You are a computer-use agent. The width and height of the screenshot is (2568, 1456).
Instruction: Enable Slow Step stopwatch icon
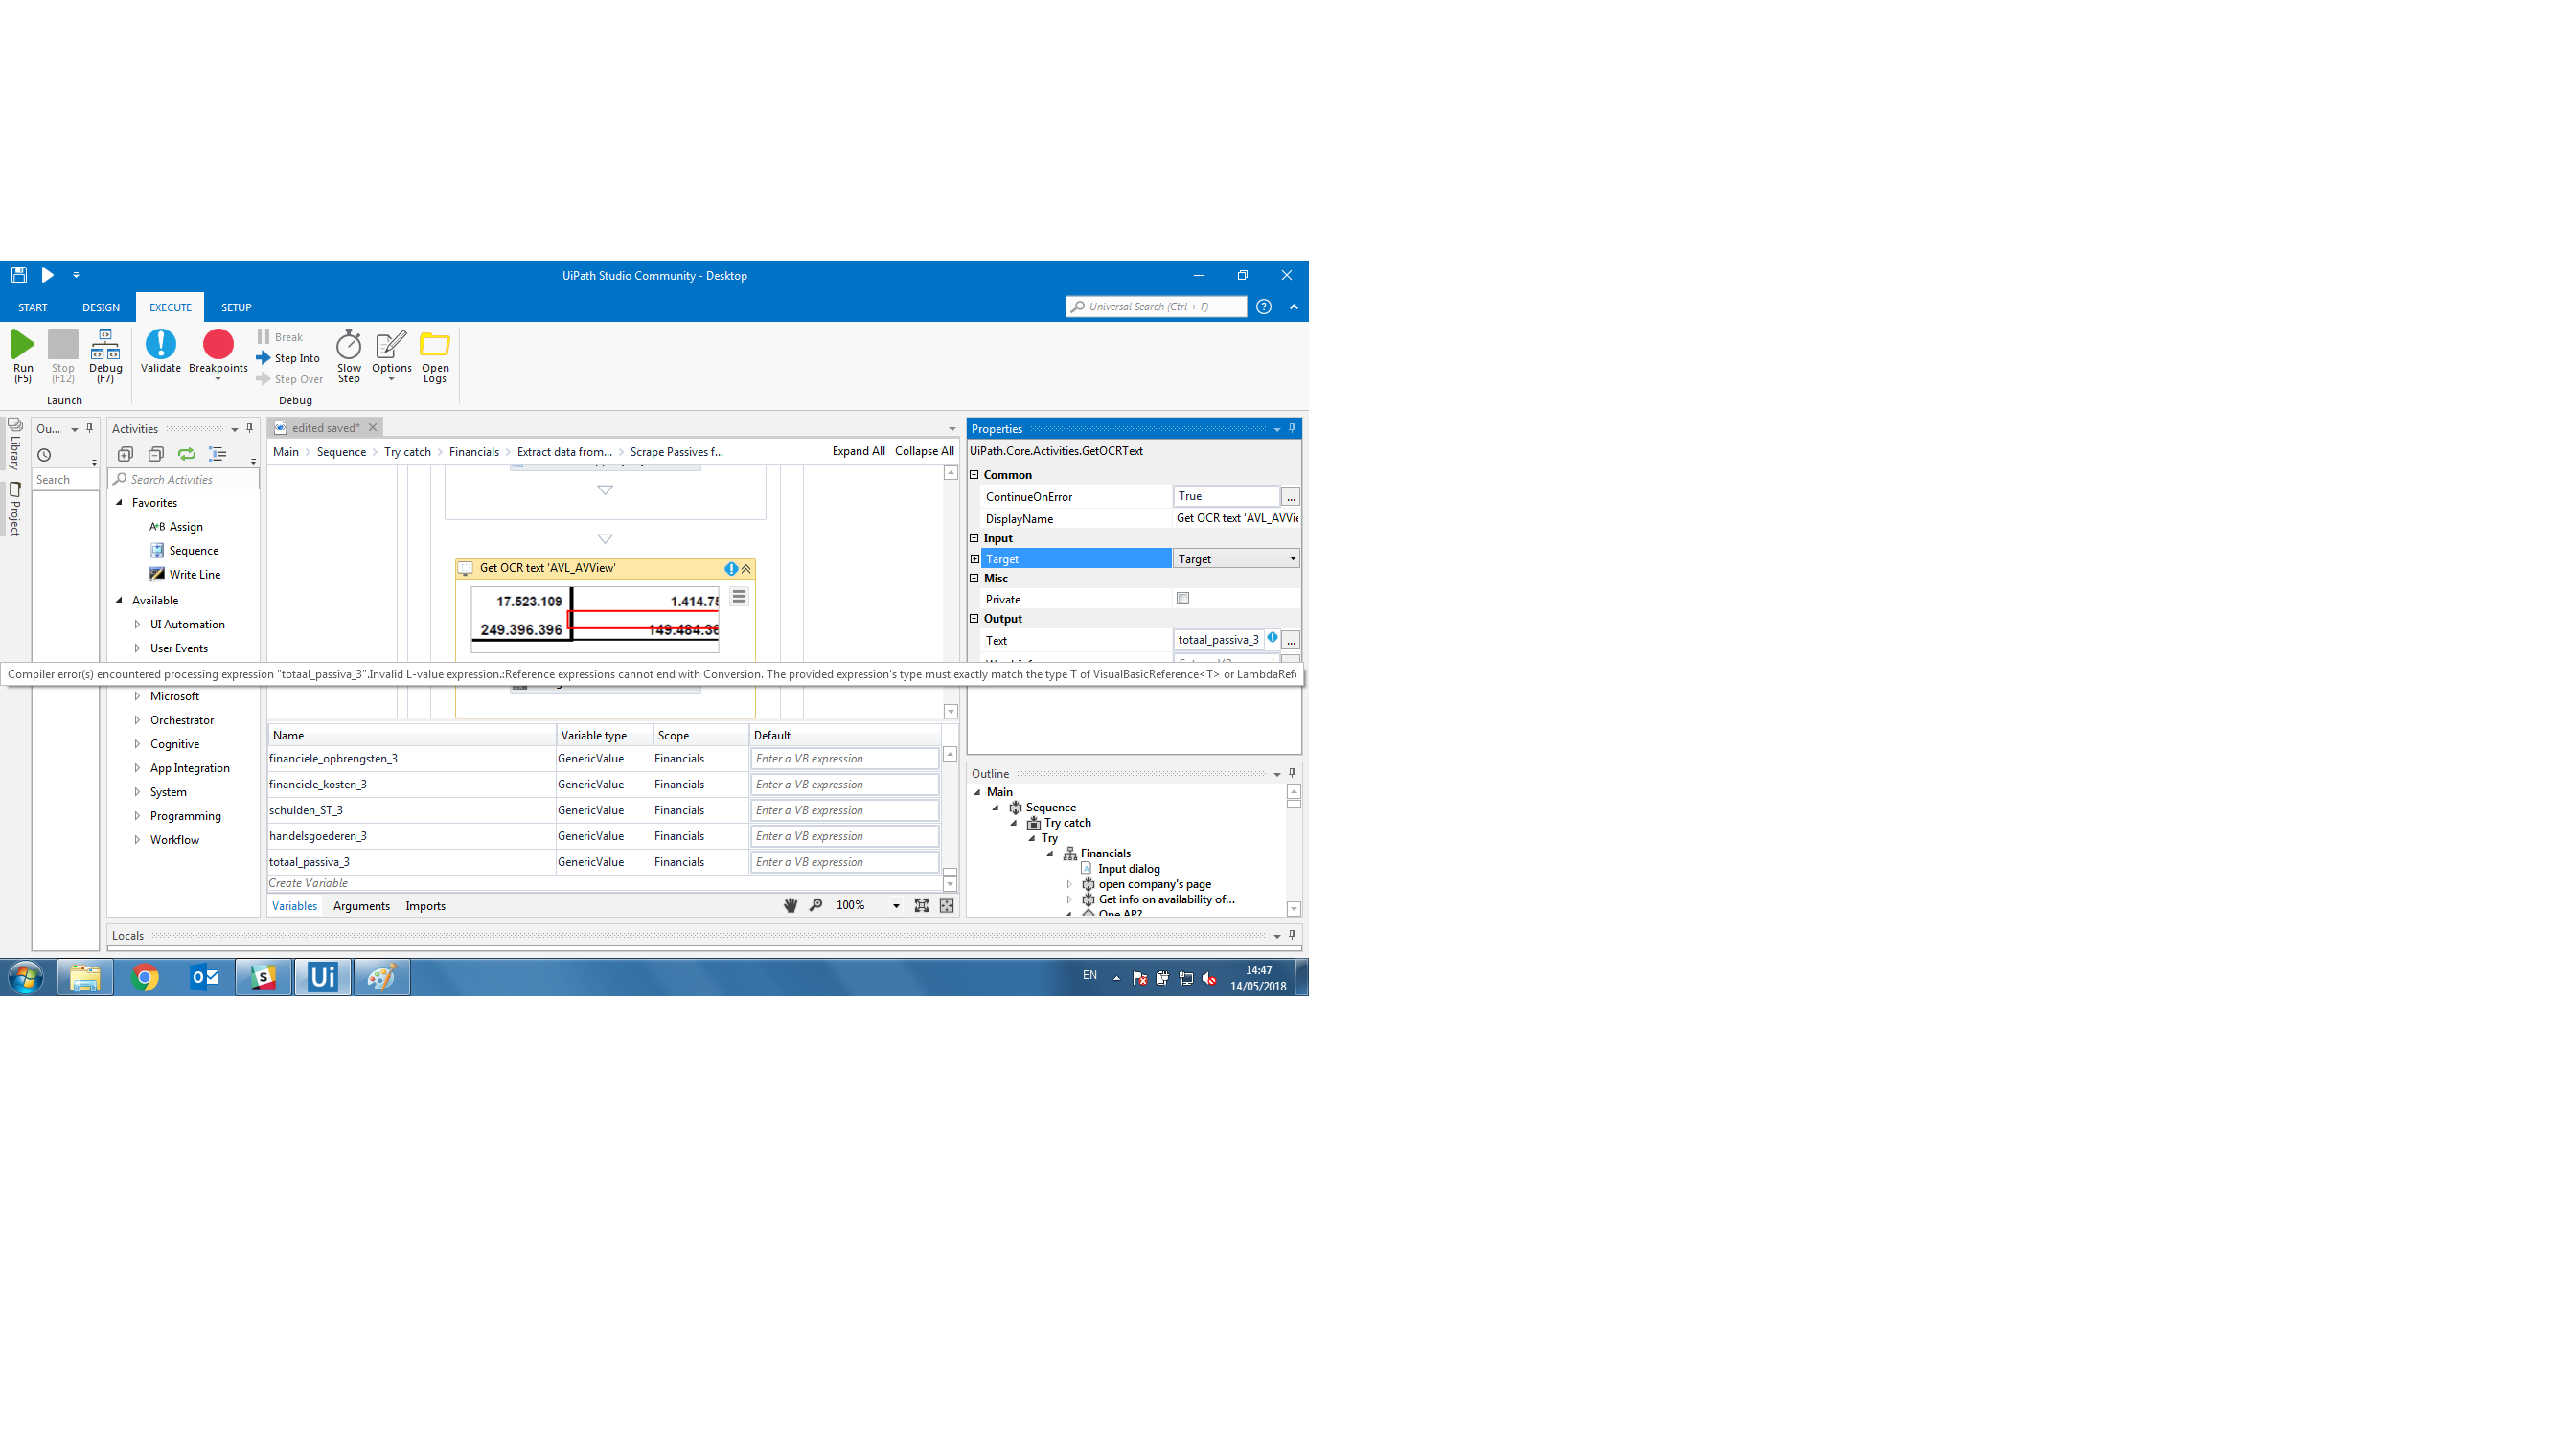pyautogui.click(x=348, y=345)
